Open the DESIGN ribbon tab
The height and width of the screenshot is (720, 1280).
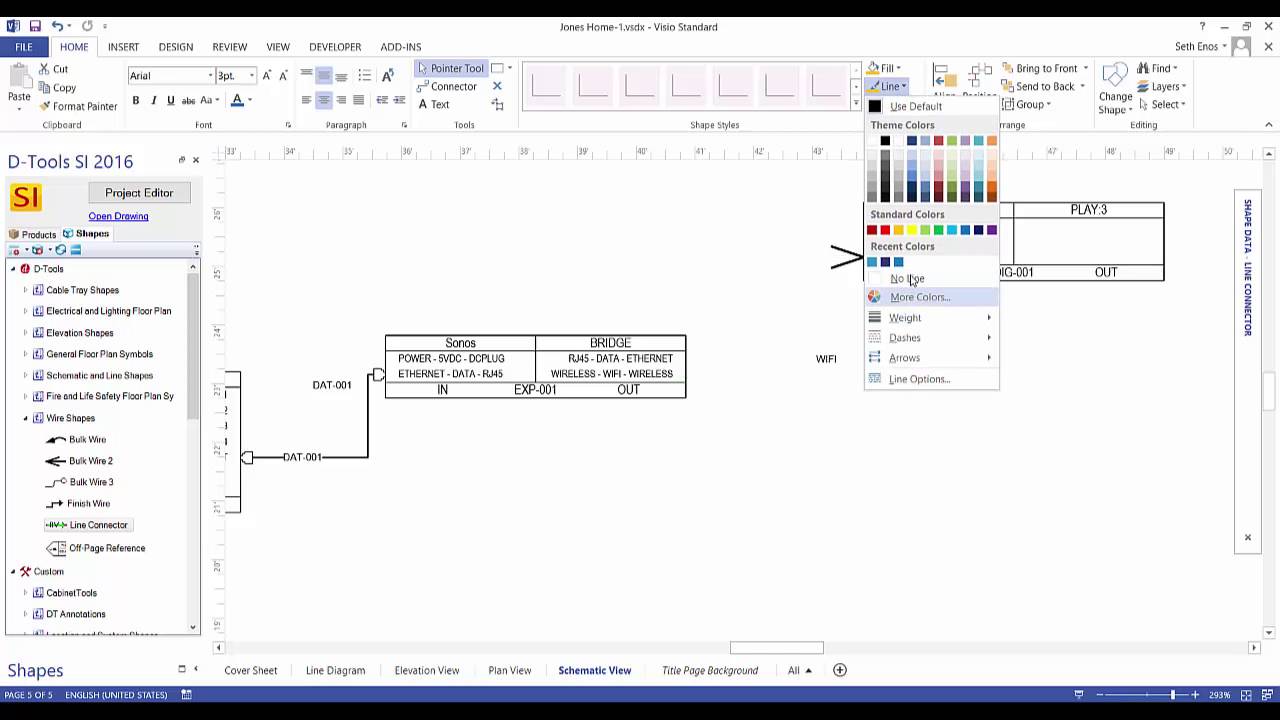coord(175,47)
